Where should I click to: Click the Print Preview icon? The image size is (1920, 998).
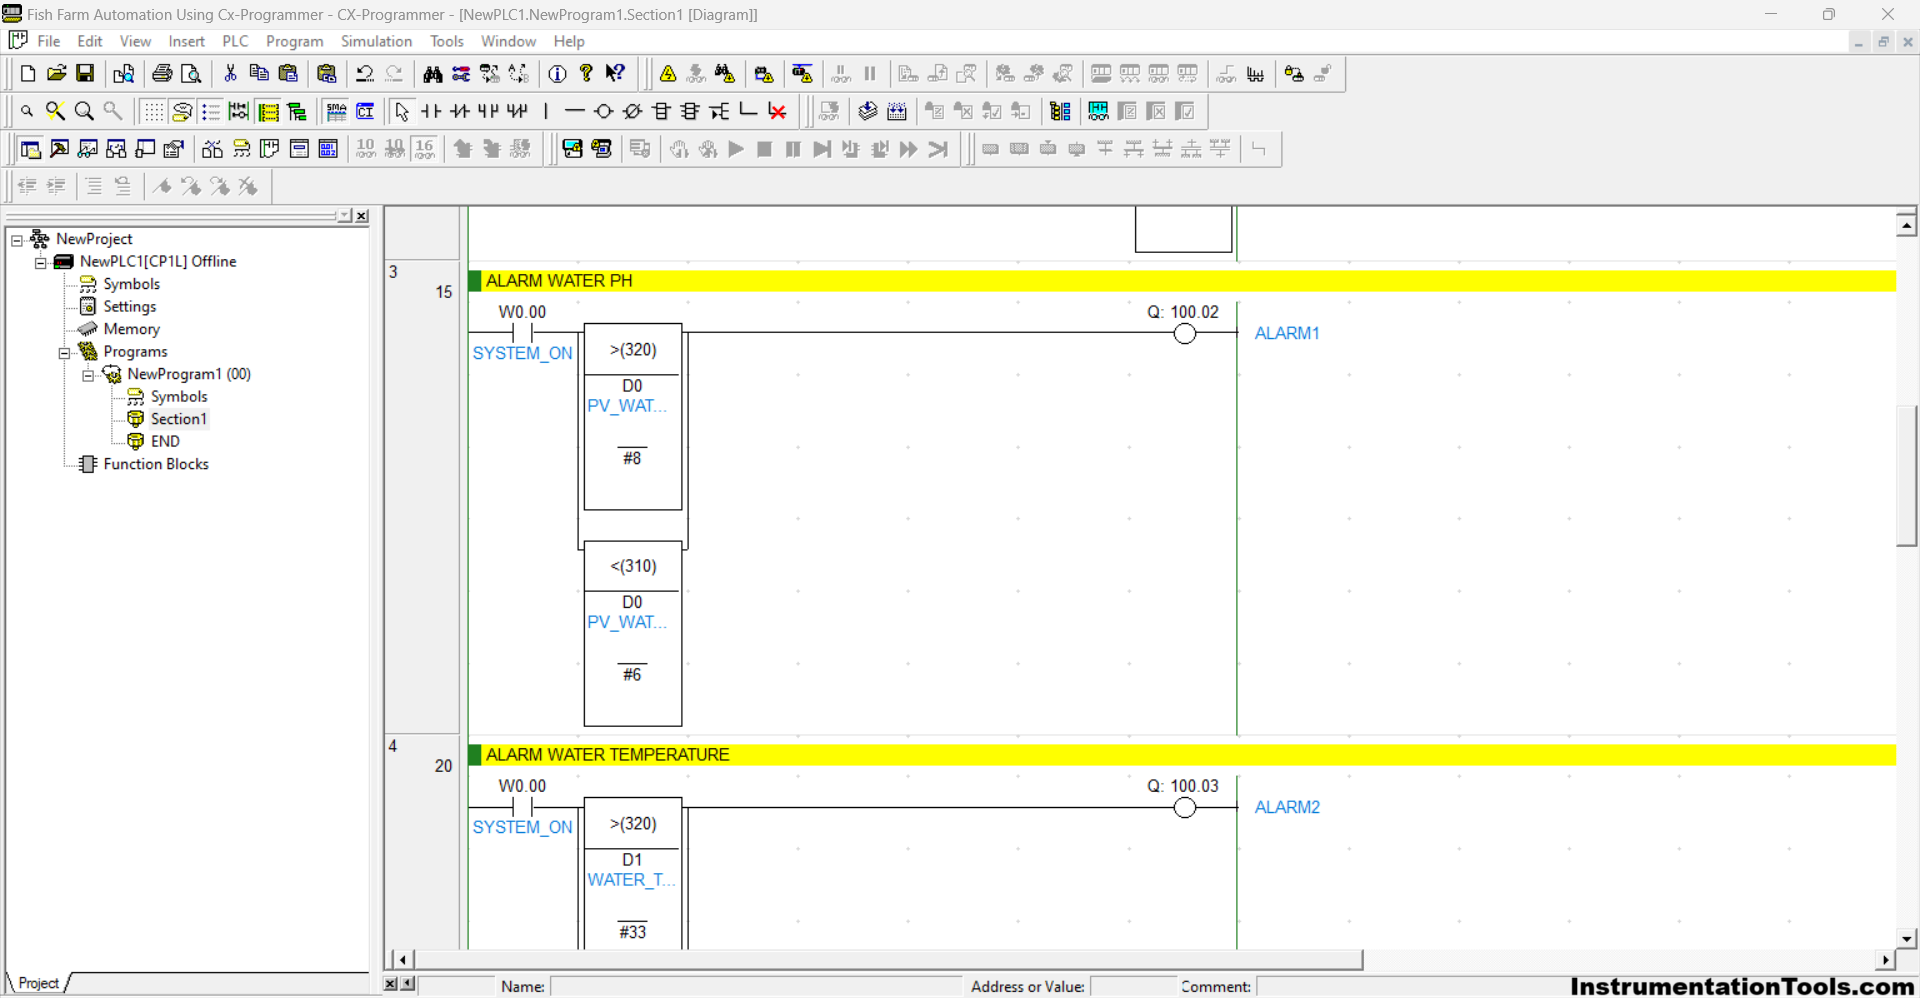pyautogui.click(x=191, y=74)
